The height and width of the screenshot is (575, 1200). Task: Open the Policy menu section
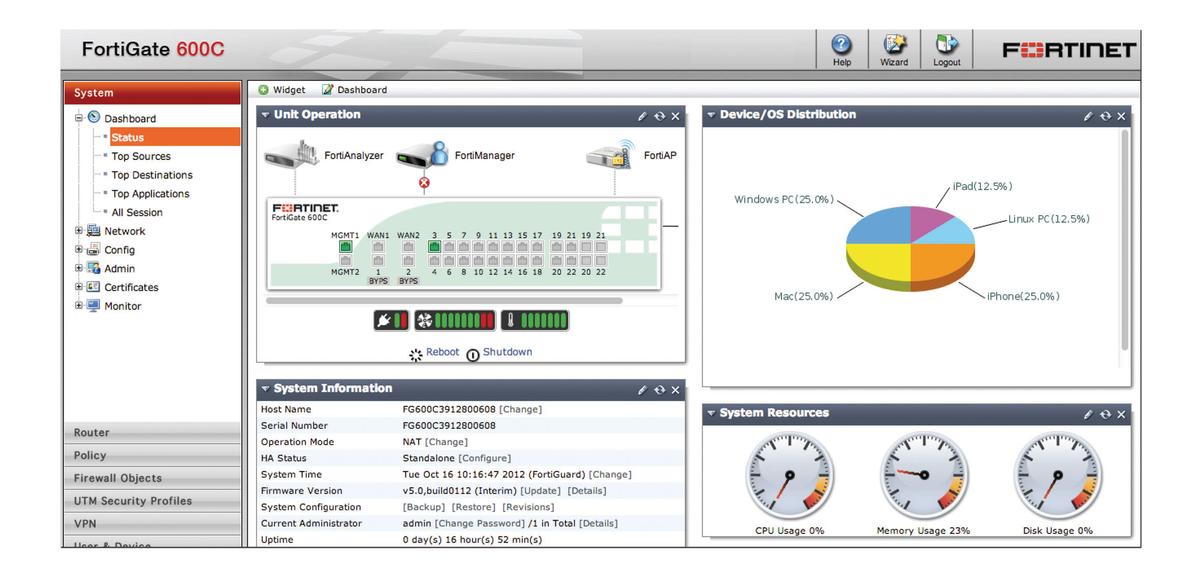tap(90, 455)
